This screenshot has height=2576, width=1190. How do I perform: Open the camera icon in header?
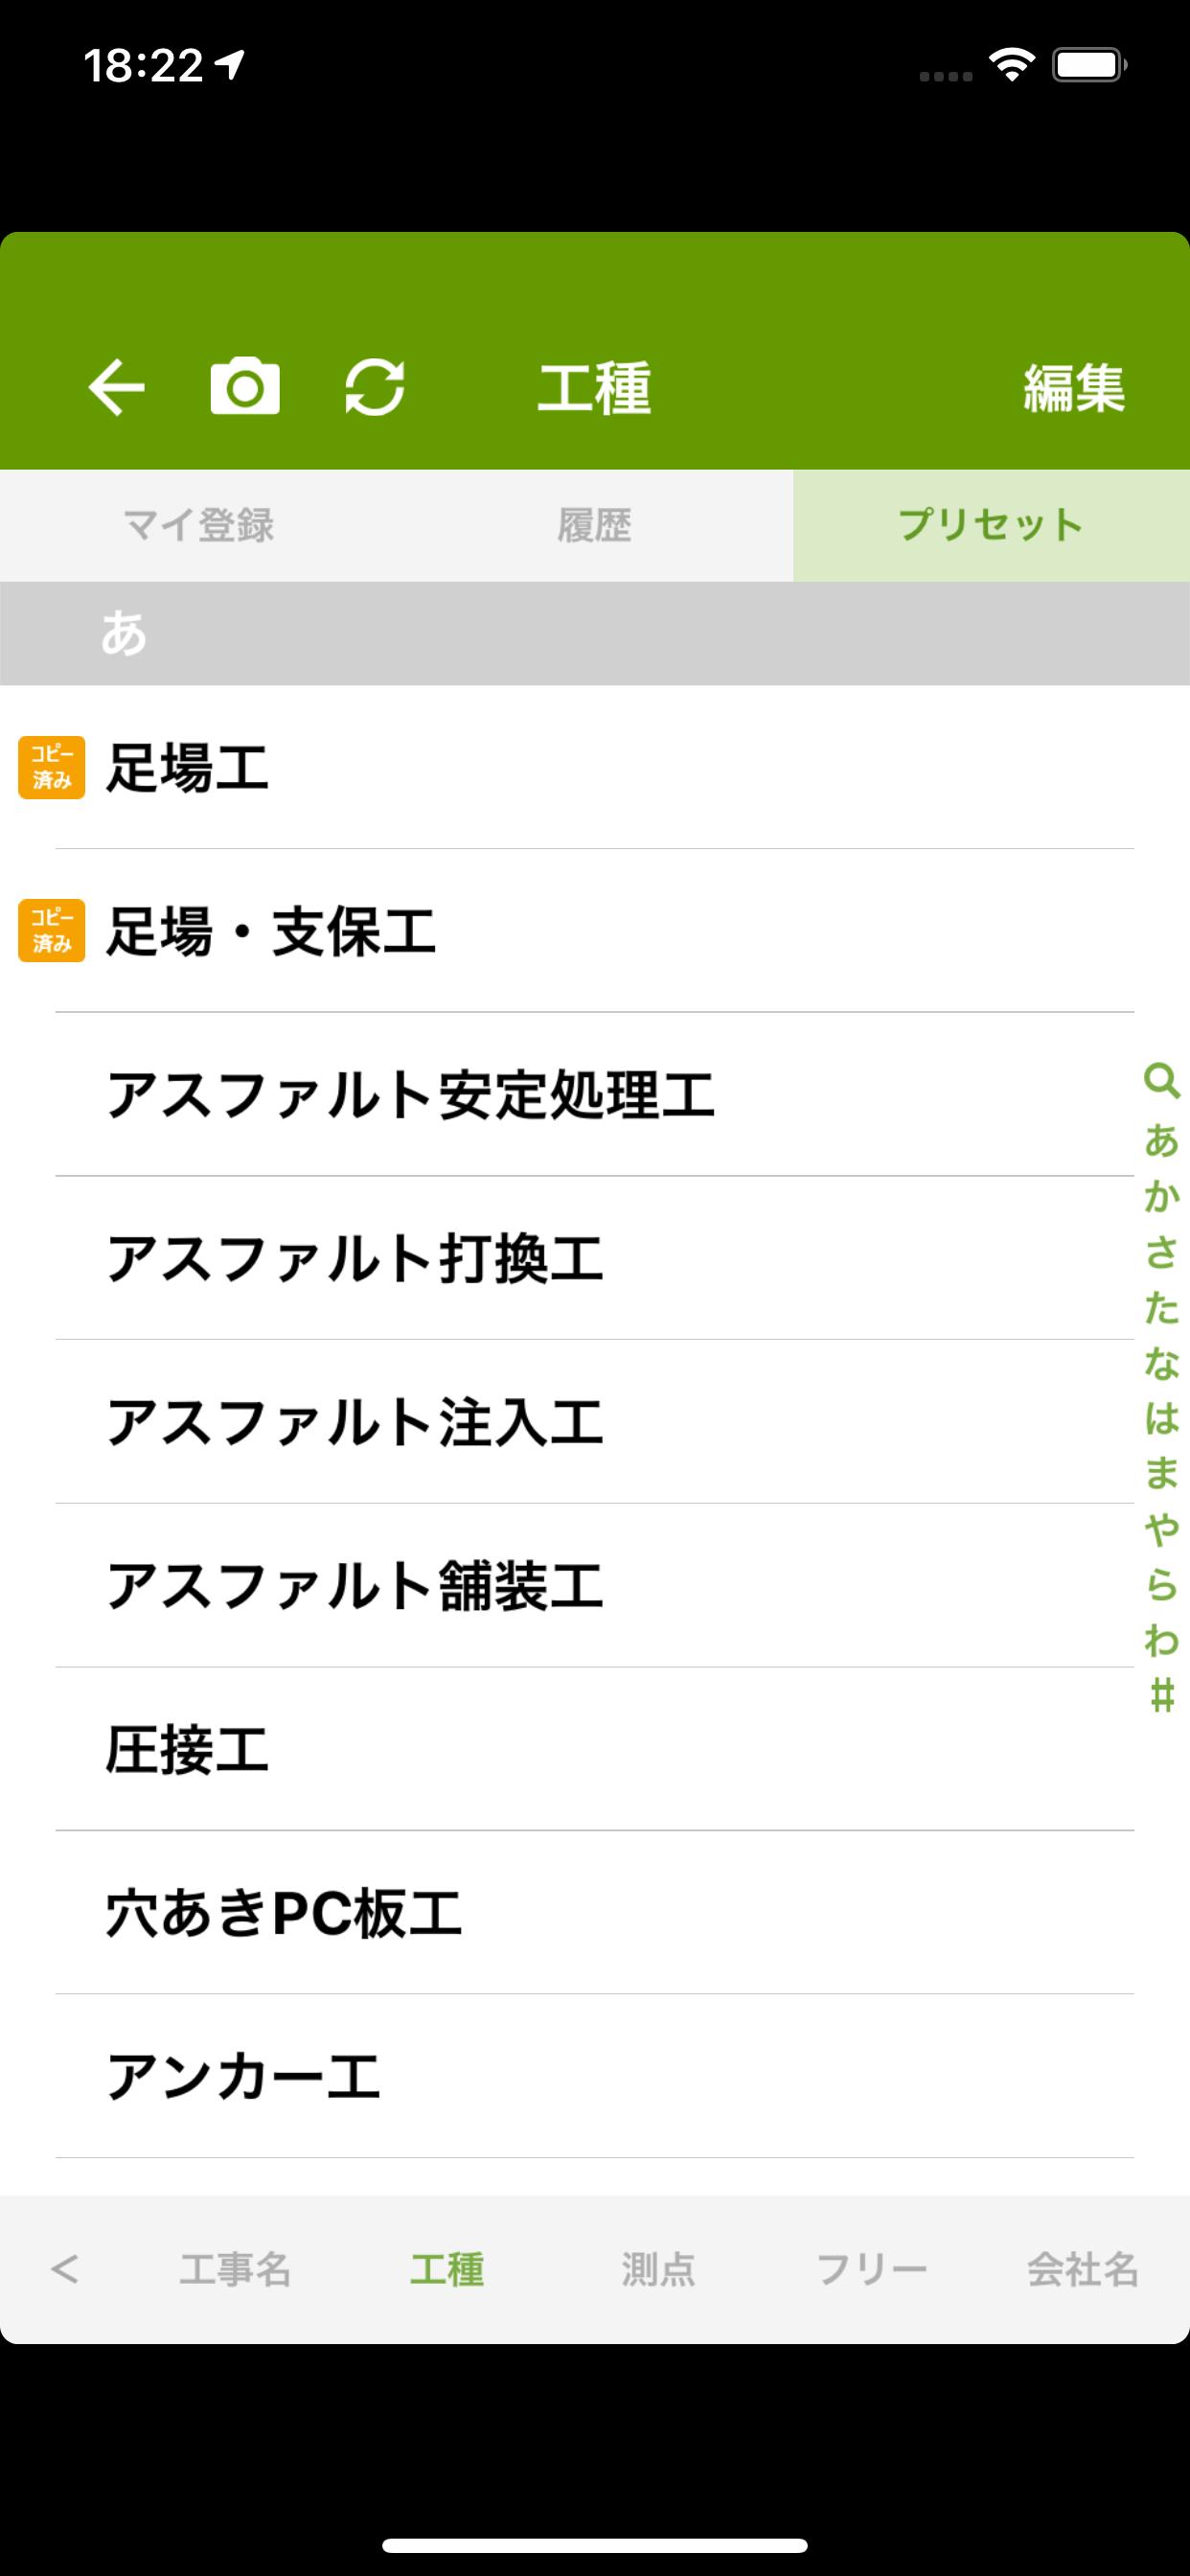(x=245, y=386)
